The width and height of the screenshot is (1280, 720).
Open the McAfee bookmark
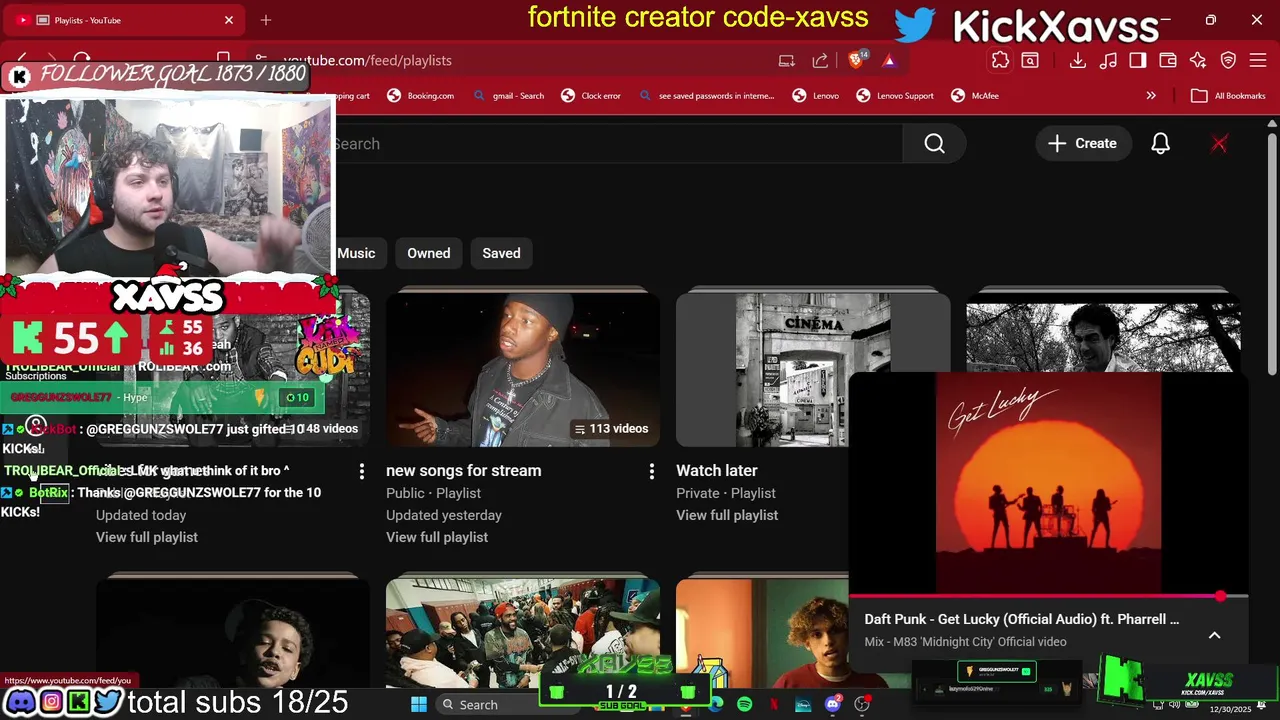[974, 96]
